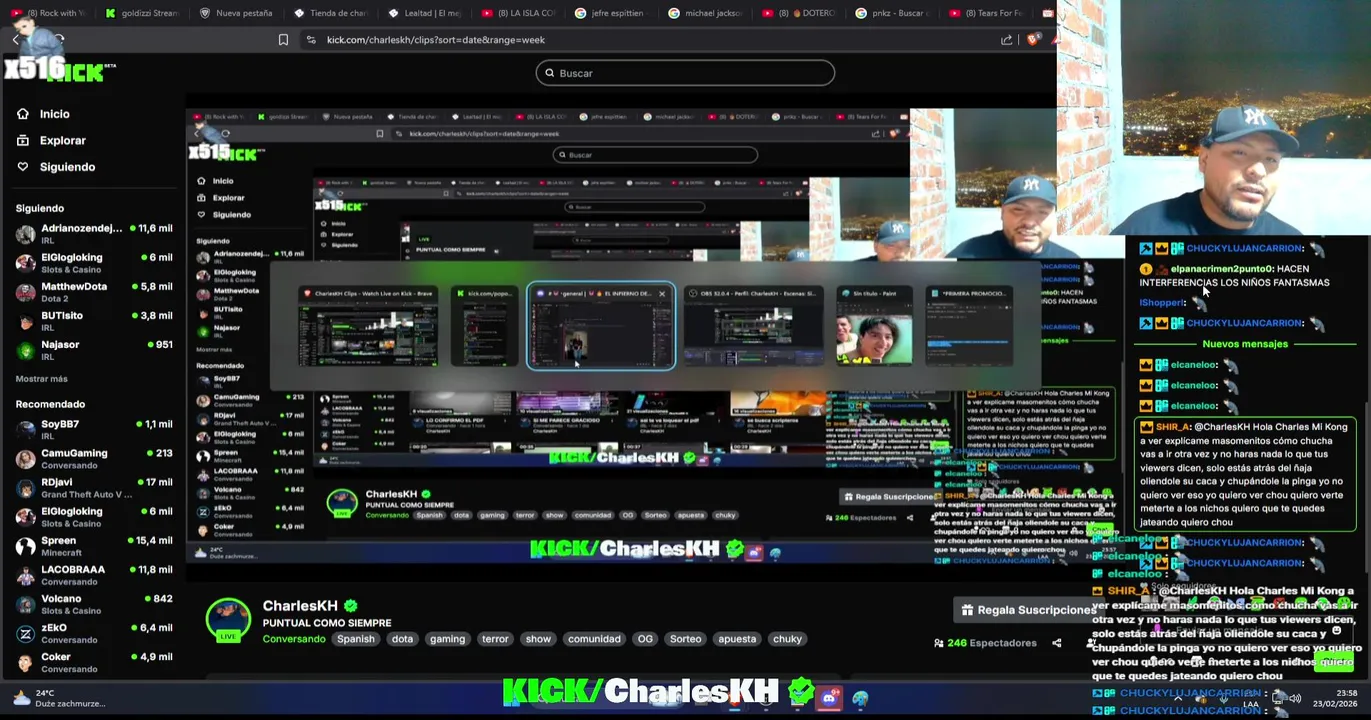Switch to 'Nueva pestaña' browser tab
The image size is (1371, 720).
(x=236, y=13)
